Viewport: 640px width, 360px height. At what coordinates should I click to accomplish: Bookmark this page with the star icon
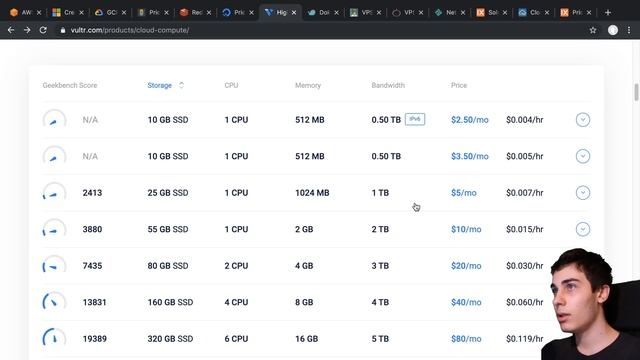click(593, 30)
